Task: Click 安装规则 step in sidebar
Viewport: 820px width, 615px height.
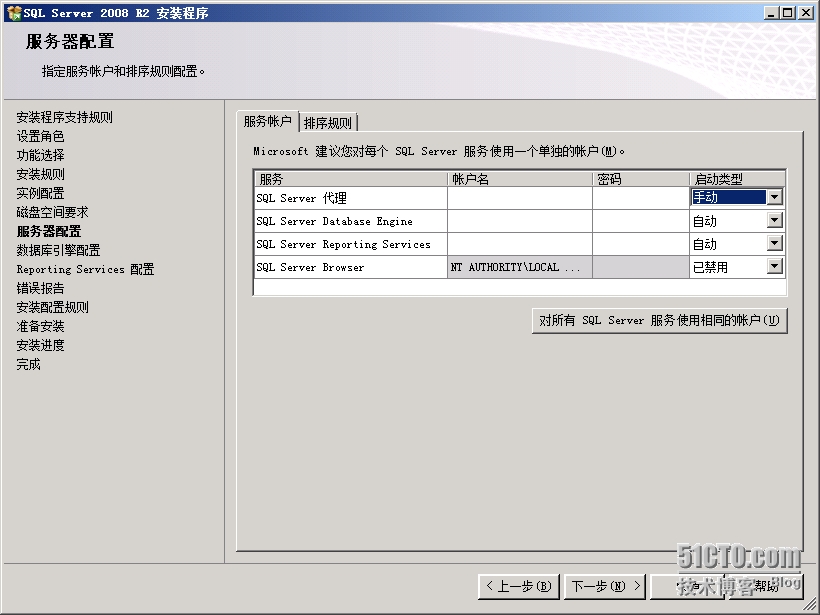Action: coord(40,174)
